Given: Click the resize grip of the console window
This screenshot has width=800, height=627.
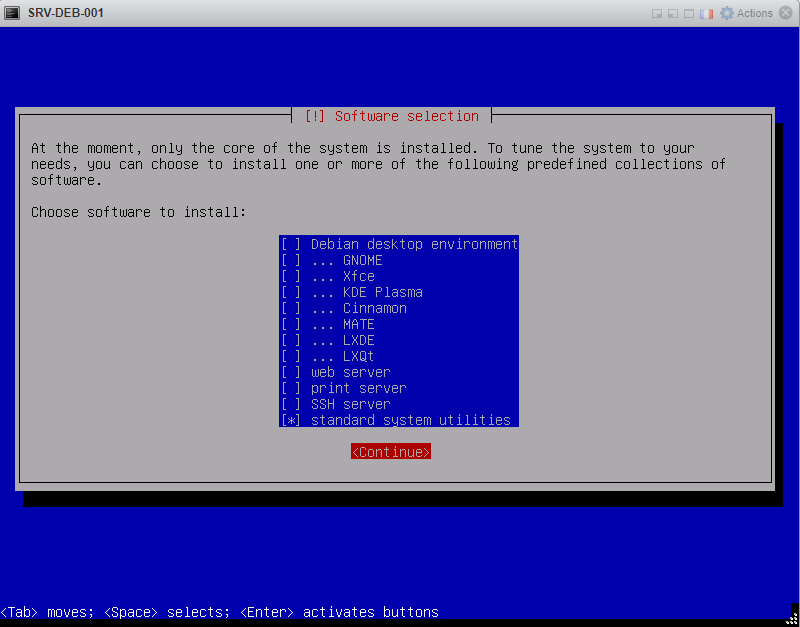Looking at the screenshot, I should (792, 620).
